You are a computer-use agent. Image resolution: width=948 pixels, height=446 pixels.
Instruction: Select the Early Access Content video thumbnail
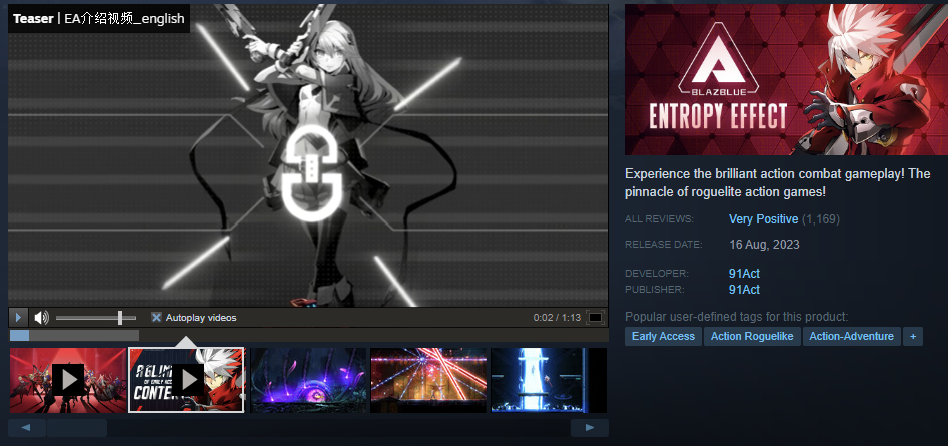[x=186, y=380]
